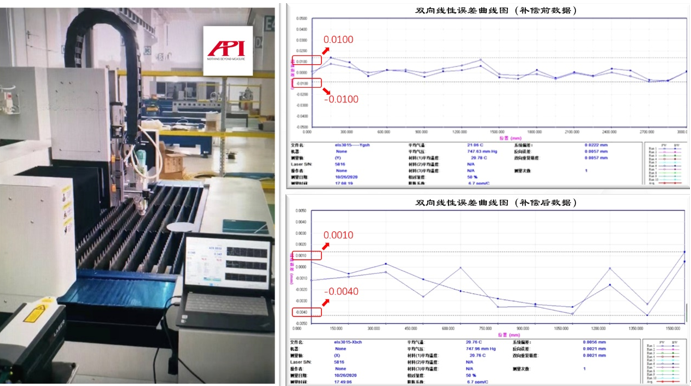Viewport: 691px width, 386px height.
Task: Click the red box around 0.0100 axis label
Action: pyautogui.click(x=307, y=61)
